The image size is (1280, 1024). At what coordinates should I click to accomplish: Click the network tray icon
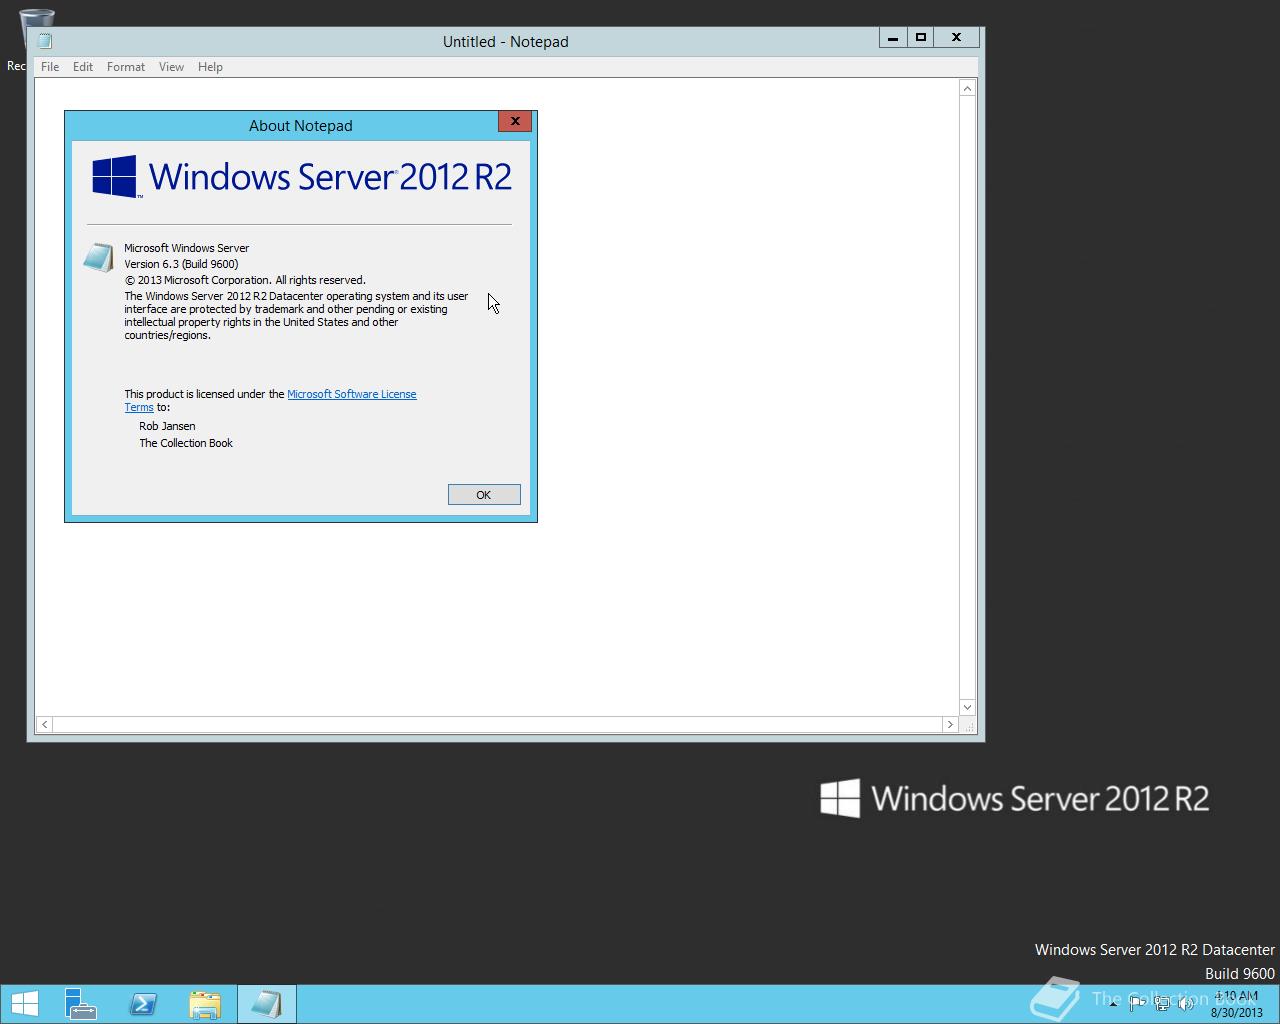1162,1004
